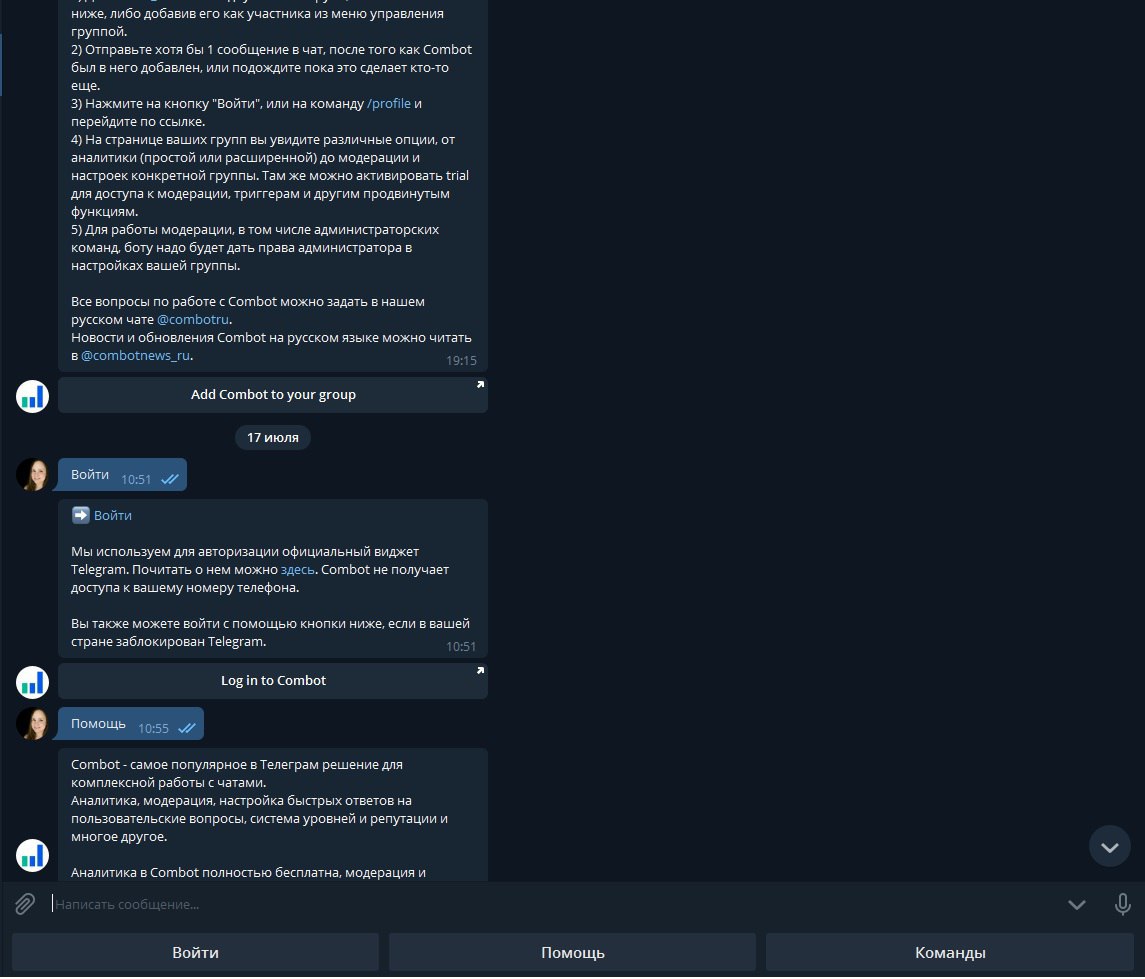Click the Log in to Combot button

click(x=273, y=681)
